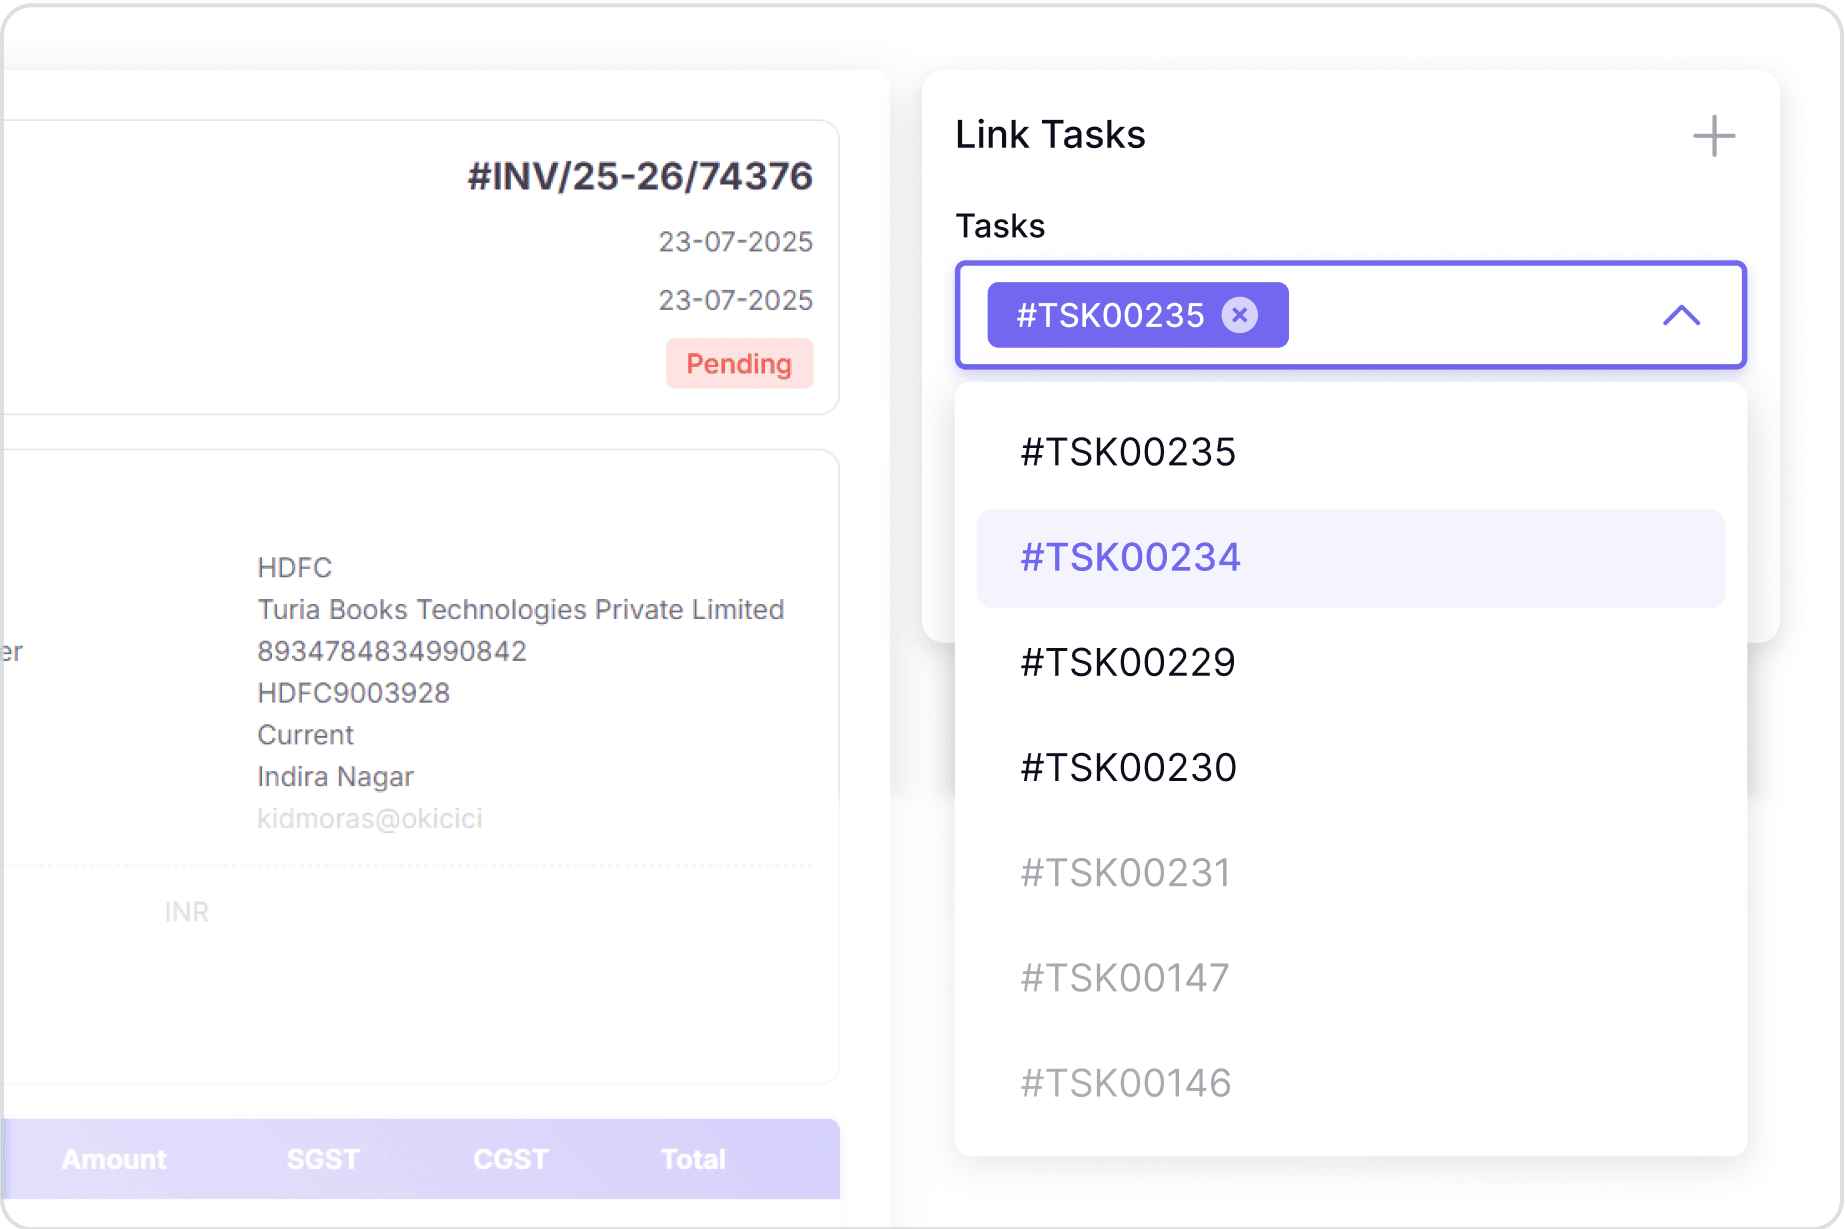Click invoice number #INV/25-26/74376
The image size is (1845, 1229).
(x=640, y=176)
